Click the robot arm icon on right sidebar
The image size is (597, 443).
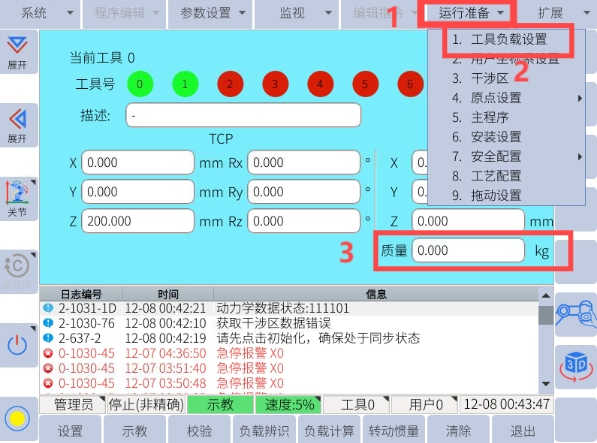click(x=576, y=314)
